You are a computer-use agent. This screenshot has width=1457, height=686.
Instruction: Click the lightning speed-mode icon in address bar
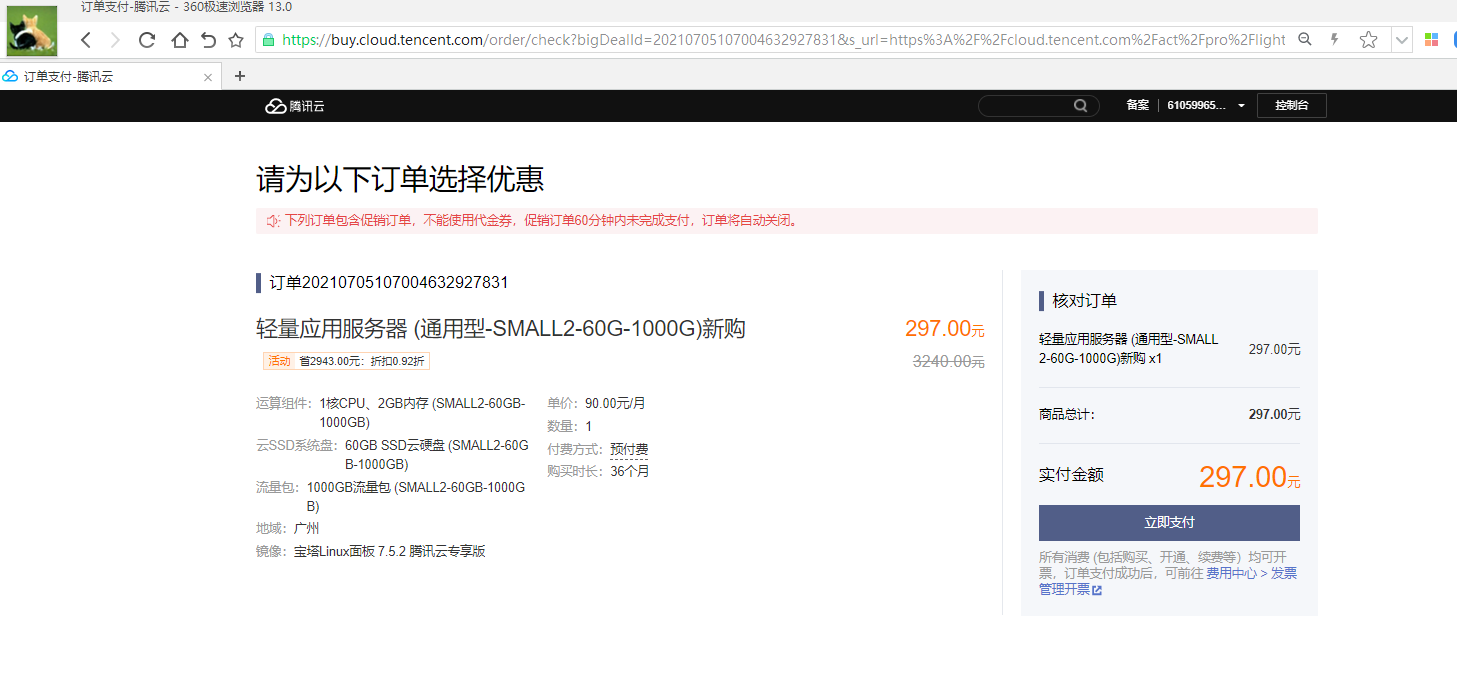click(x=1334, y=40)
